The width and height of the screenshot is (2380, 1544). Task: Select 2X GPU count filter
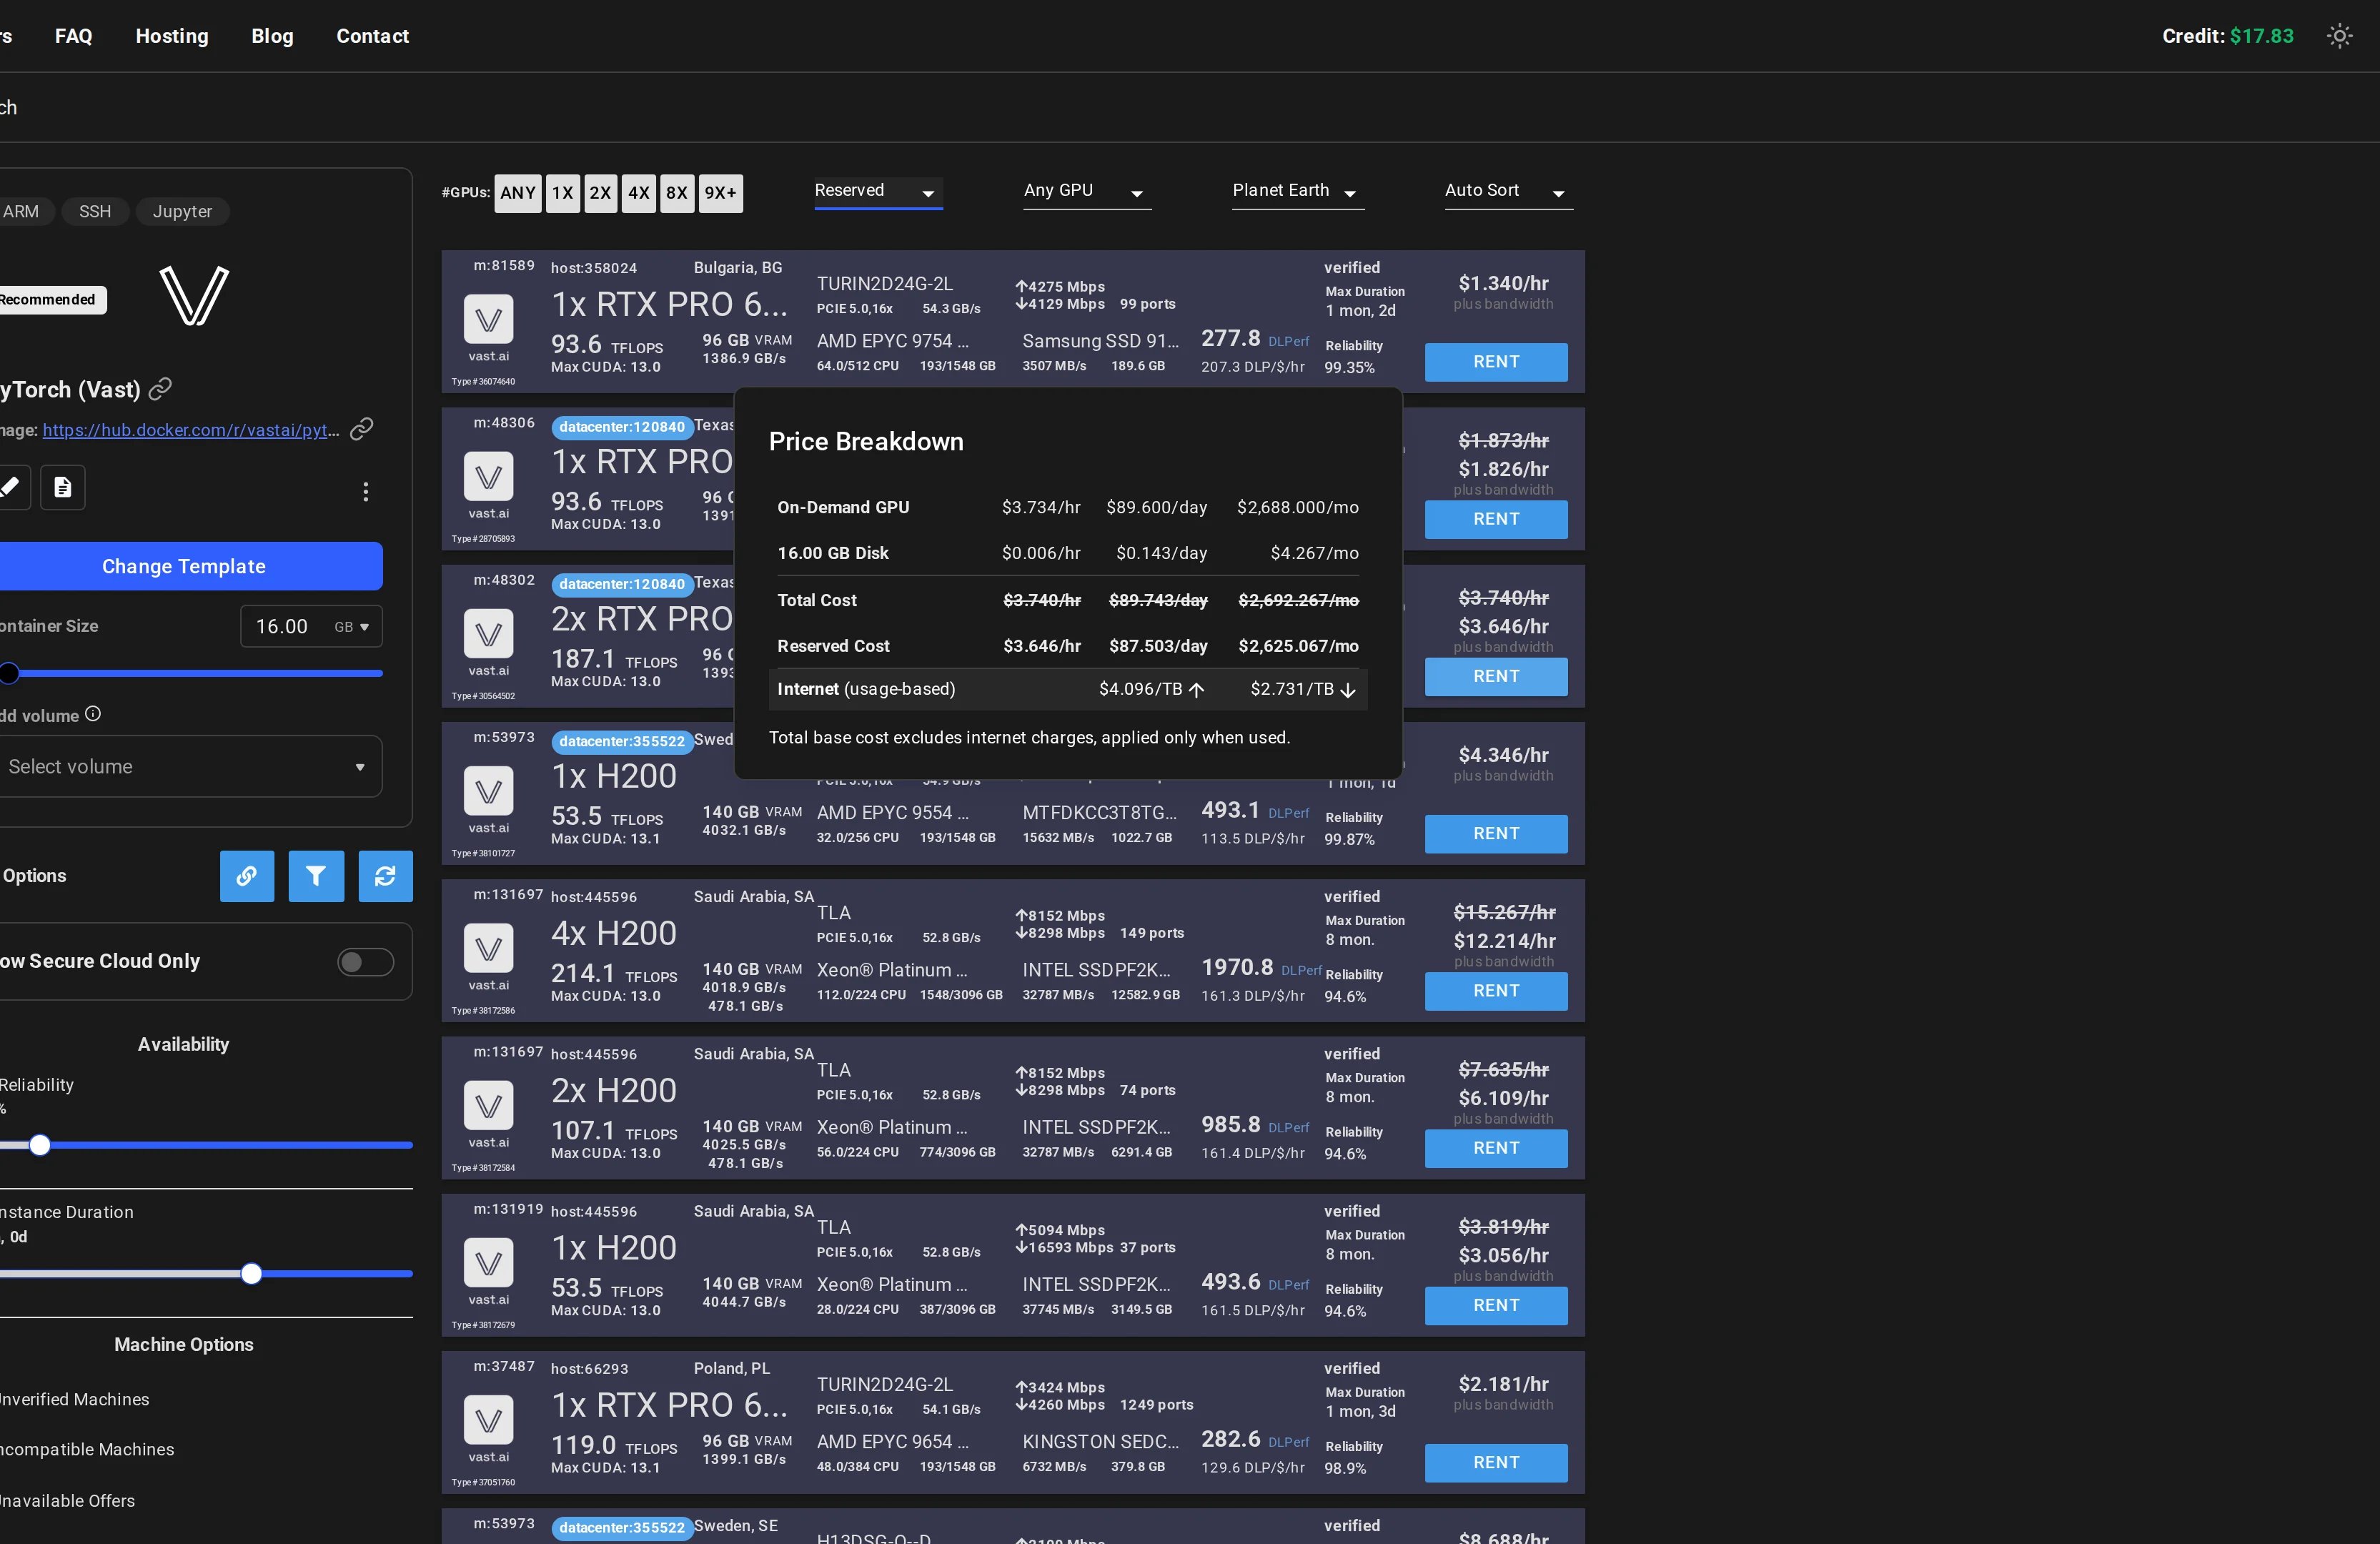pos(600,193)
